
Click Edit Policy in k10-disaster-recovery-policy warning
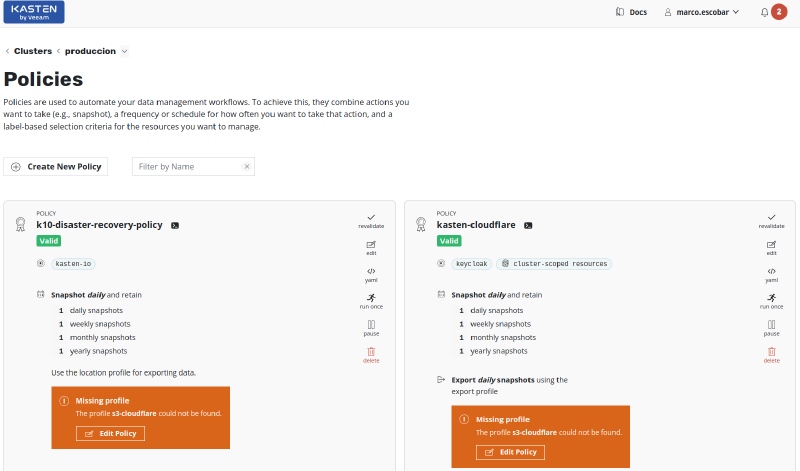pyautogui.click(x=110, y=433)
